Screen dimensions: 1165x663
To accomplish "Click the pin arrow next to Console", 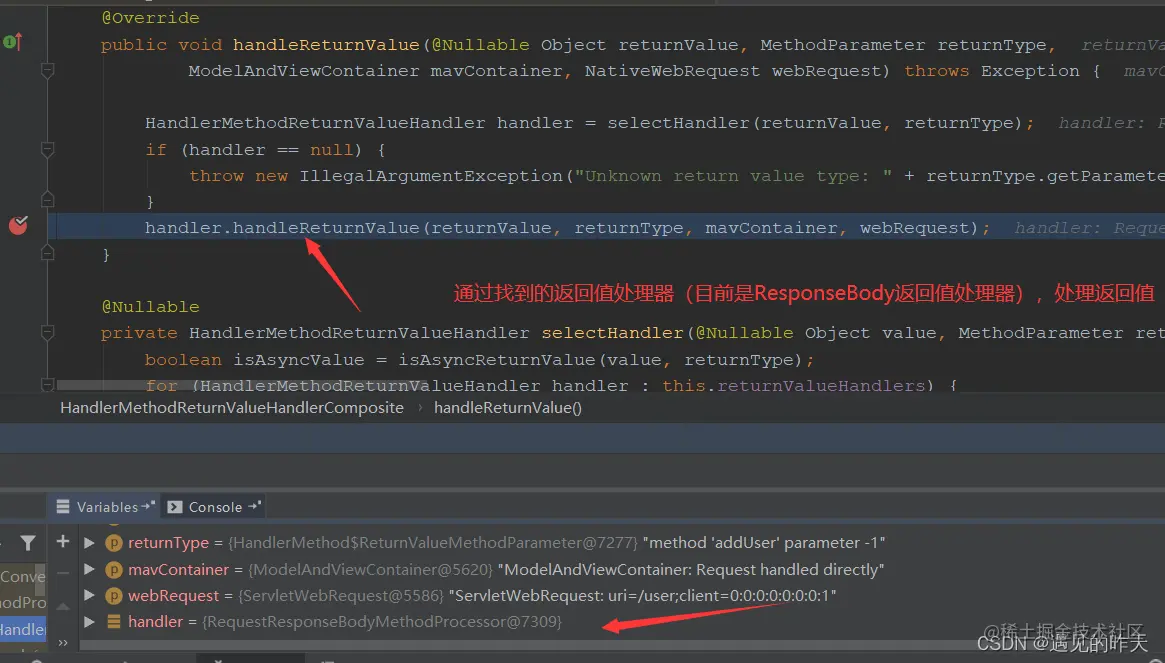I will coord(254,505).
